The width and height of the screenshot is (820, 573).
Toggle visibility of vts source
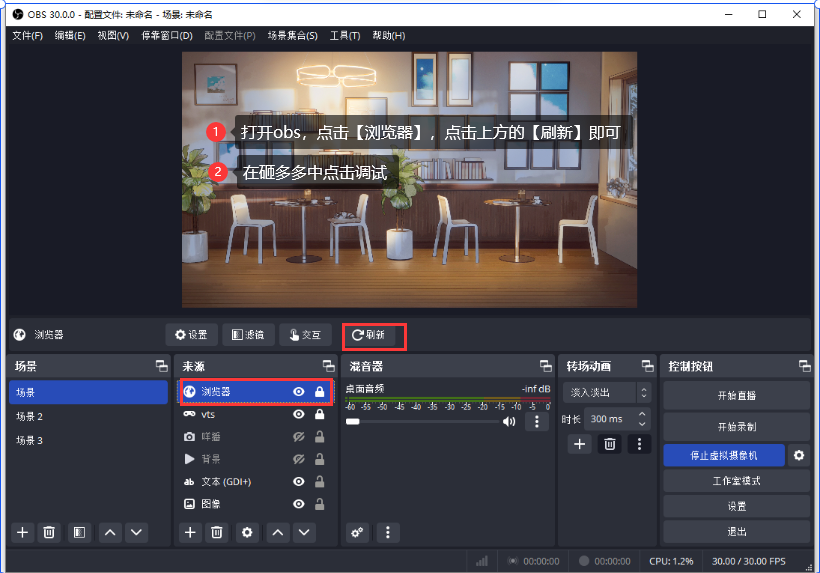[x=299, y=415]
